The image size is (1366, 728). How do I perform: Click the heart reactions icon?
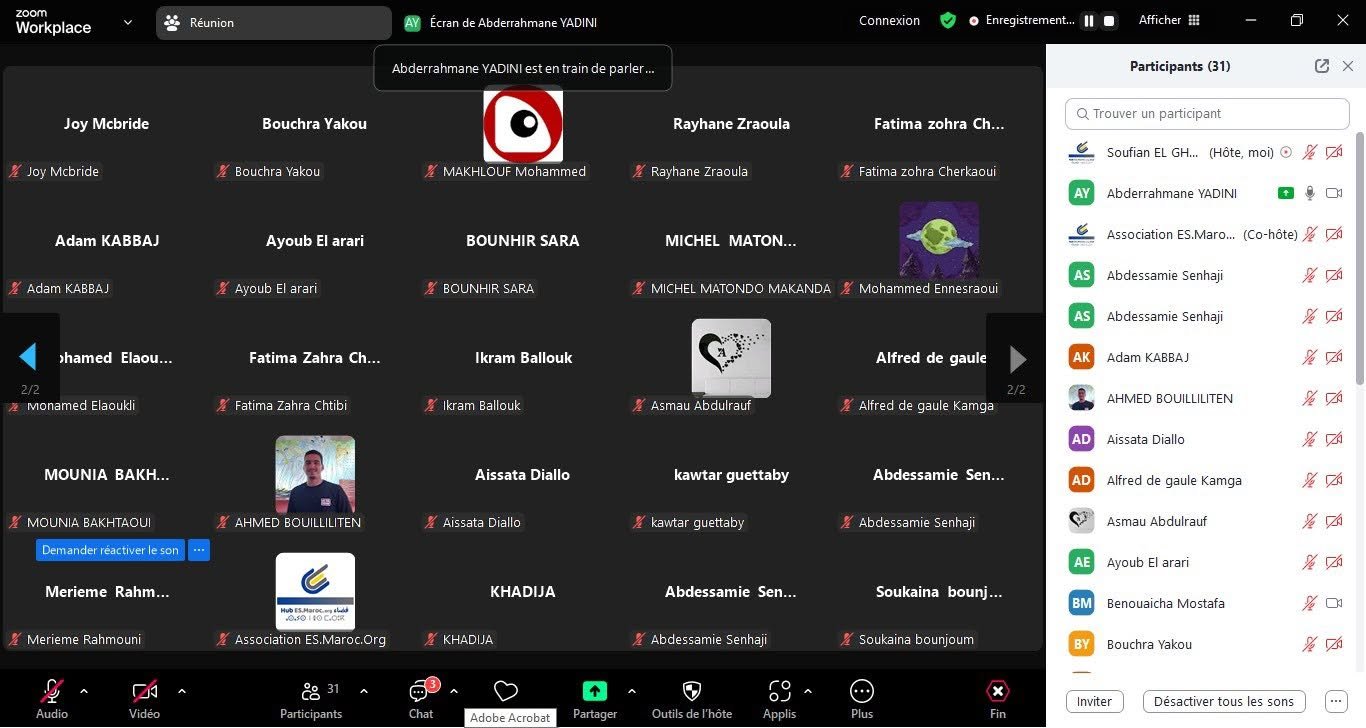506,691
